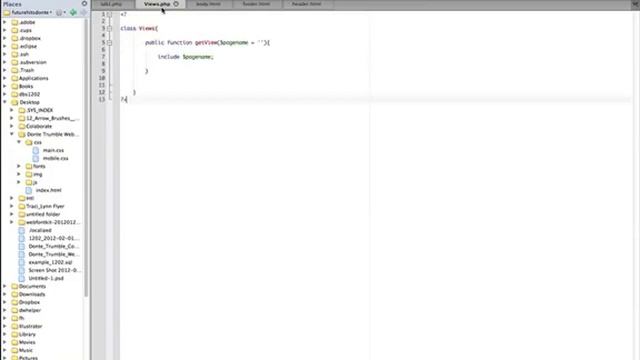The width and height of the screenshot is (640, 360).
Task: Open the Places gear options menu
Action: (60, 13)
